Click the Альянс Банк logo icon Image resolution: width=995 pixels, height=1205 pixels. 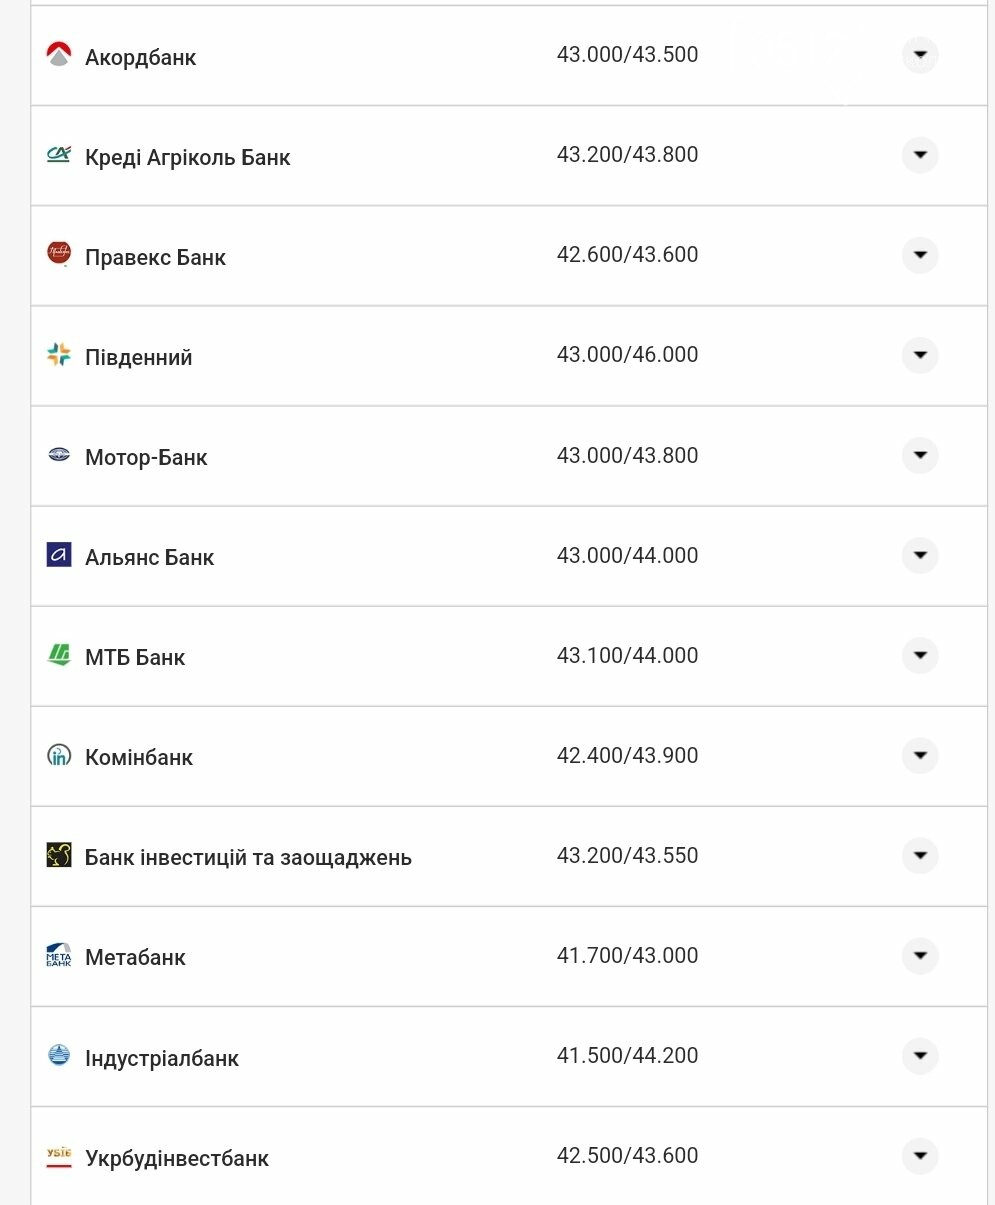coord(59,554)
